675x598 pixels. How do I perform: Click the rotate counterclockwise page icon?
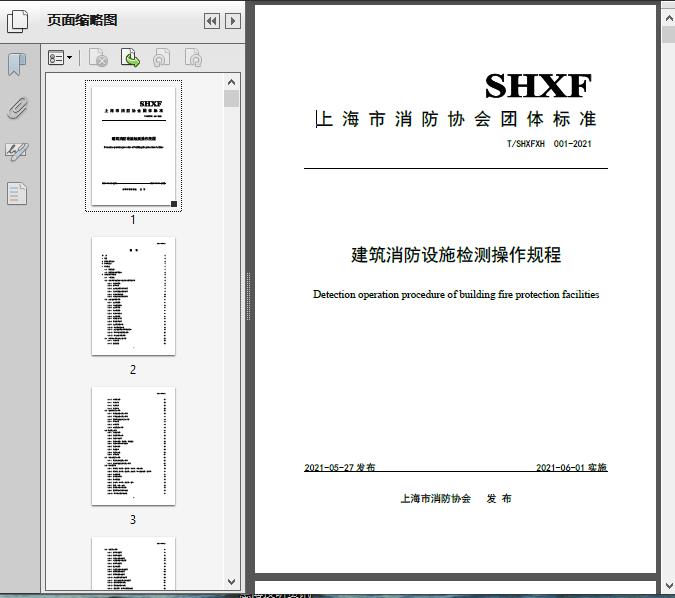[162, 58]
